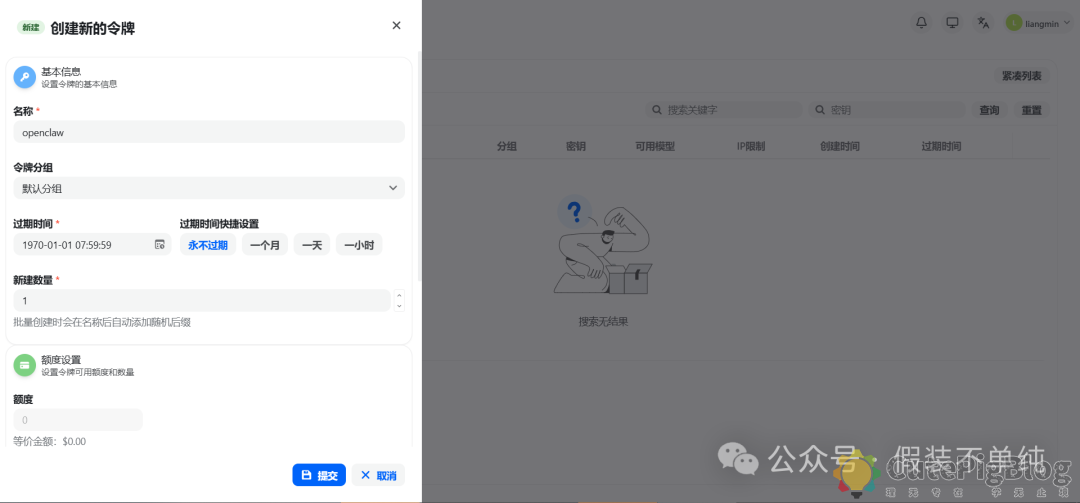Screen dimensions: 1080x503
Task: Click the green card icon beside 额度设置
Action: 25,365
